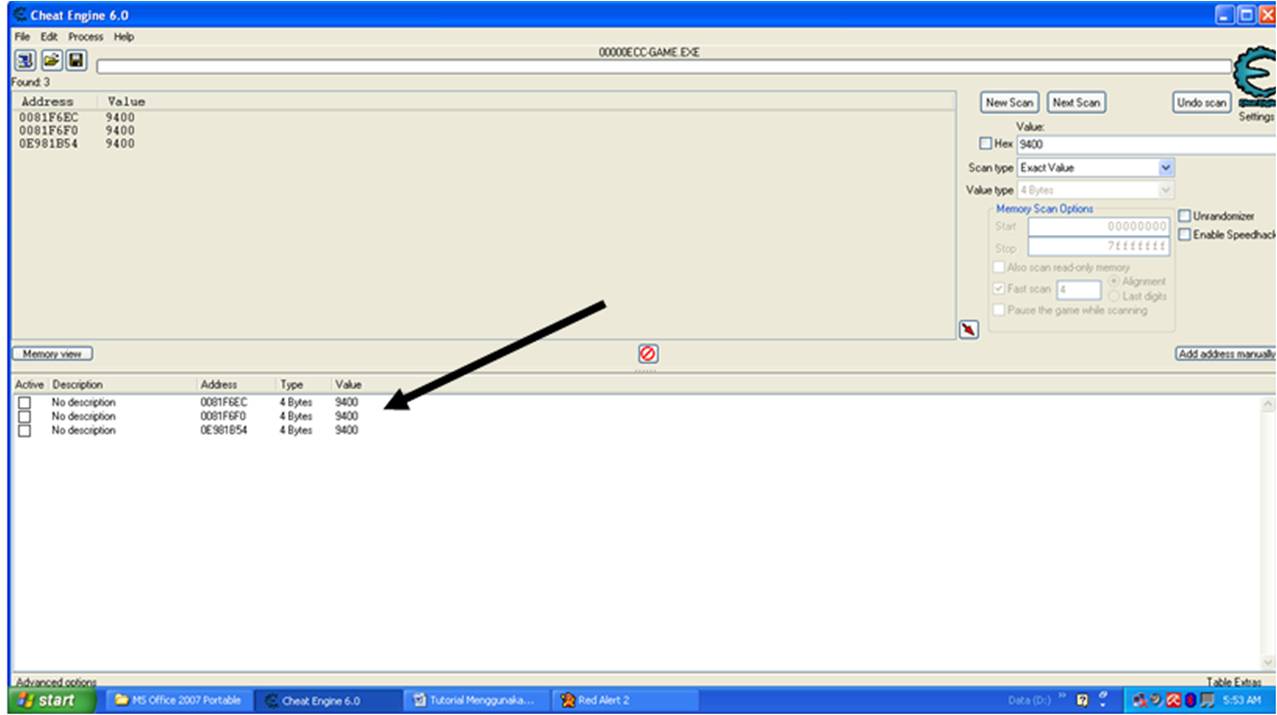The height and width of the screenshot is (715, 1277).
Task: Click the open file folder toolbar icon
Action: pyautogui.click(x=51, y=61)
